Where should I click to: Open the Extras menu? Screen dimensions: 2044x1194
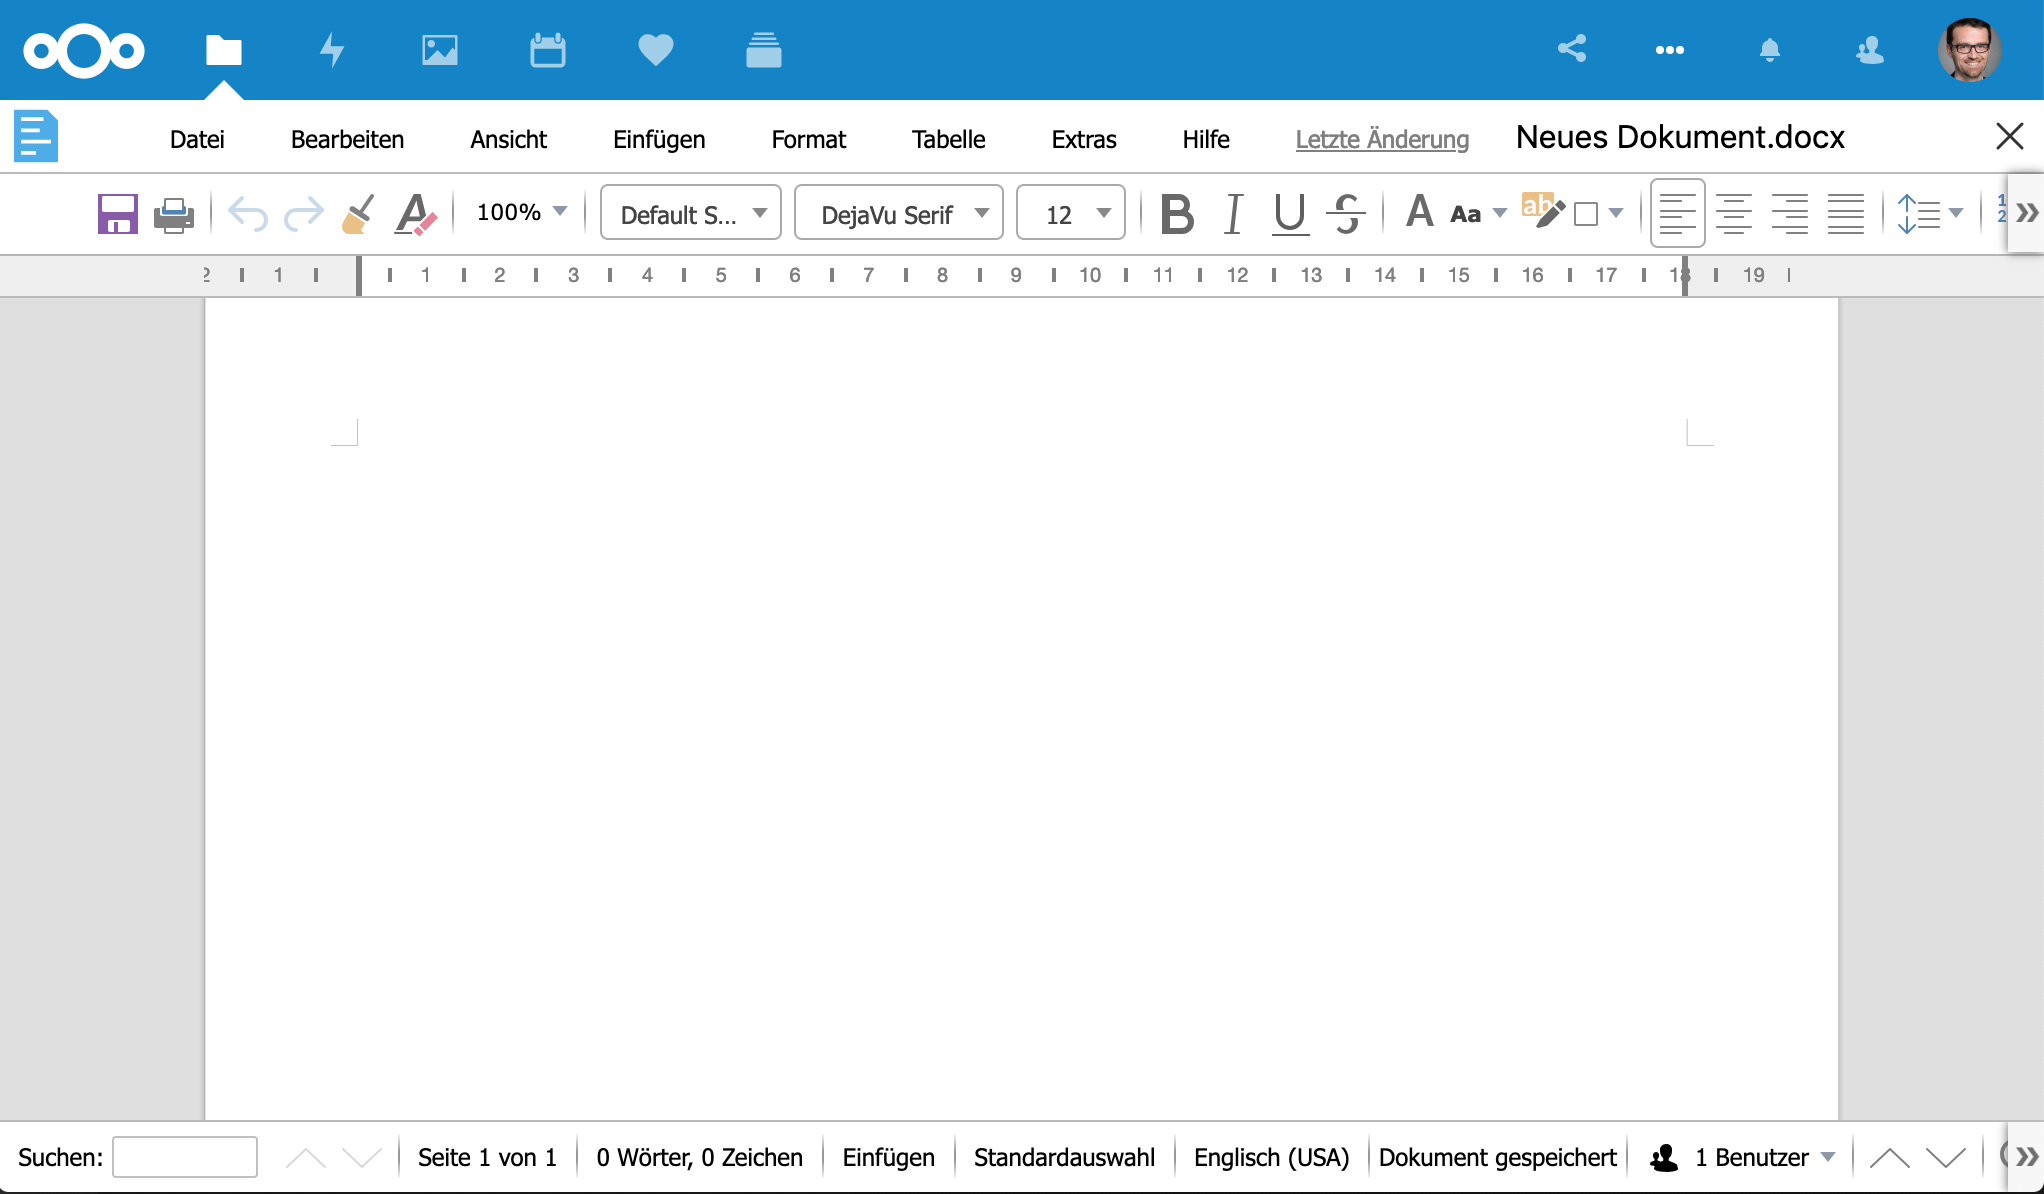(1084, 140)
